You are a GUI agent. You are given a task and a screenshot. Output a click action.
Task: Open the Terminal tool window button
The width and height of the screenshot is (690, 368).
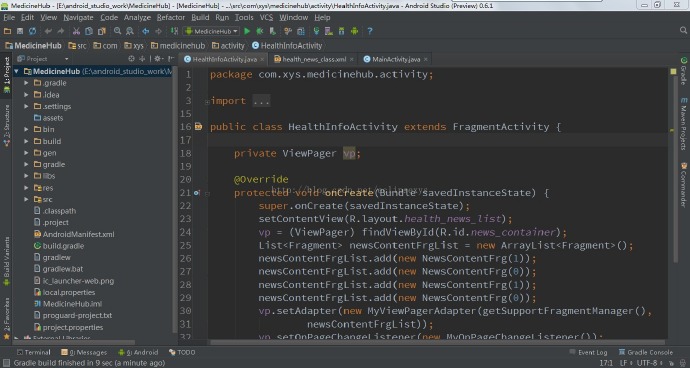click(x=33, y=352)
